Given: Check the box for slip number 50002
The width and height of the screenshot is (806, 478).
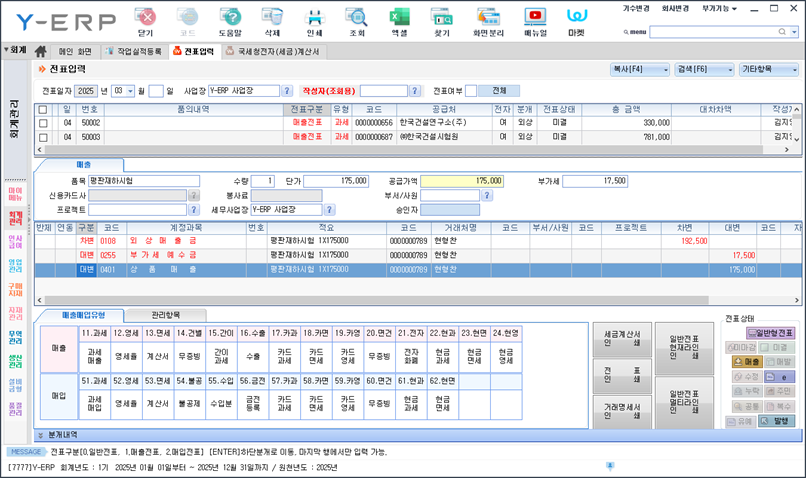Looking at the screenshot, I should click(x=43, y=122).
